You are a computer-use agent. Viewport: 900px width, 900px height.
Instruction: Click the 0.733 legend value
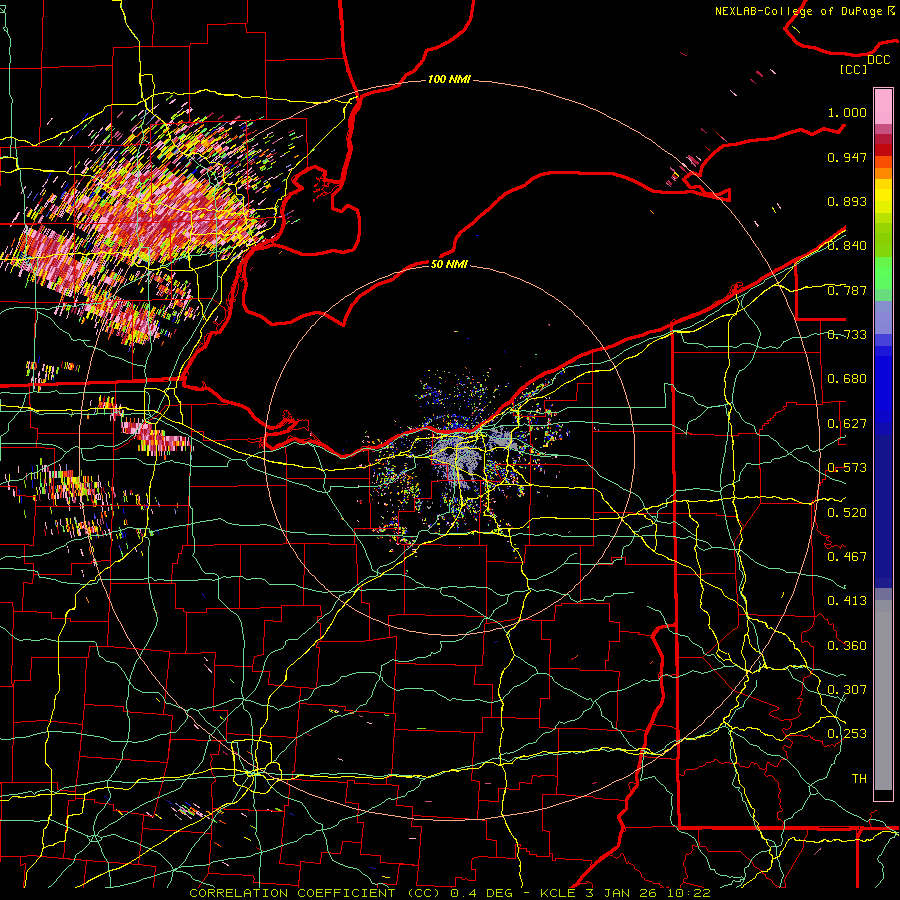(847, 335)
